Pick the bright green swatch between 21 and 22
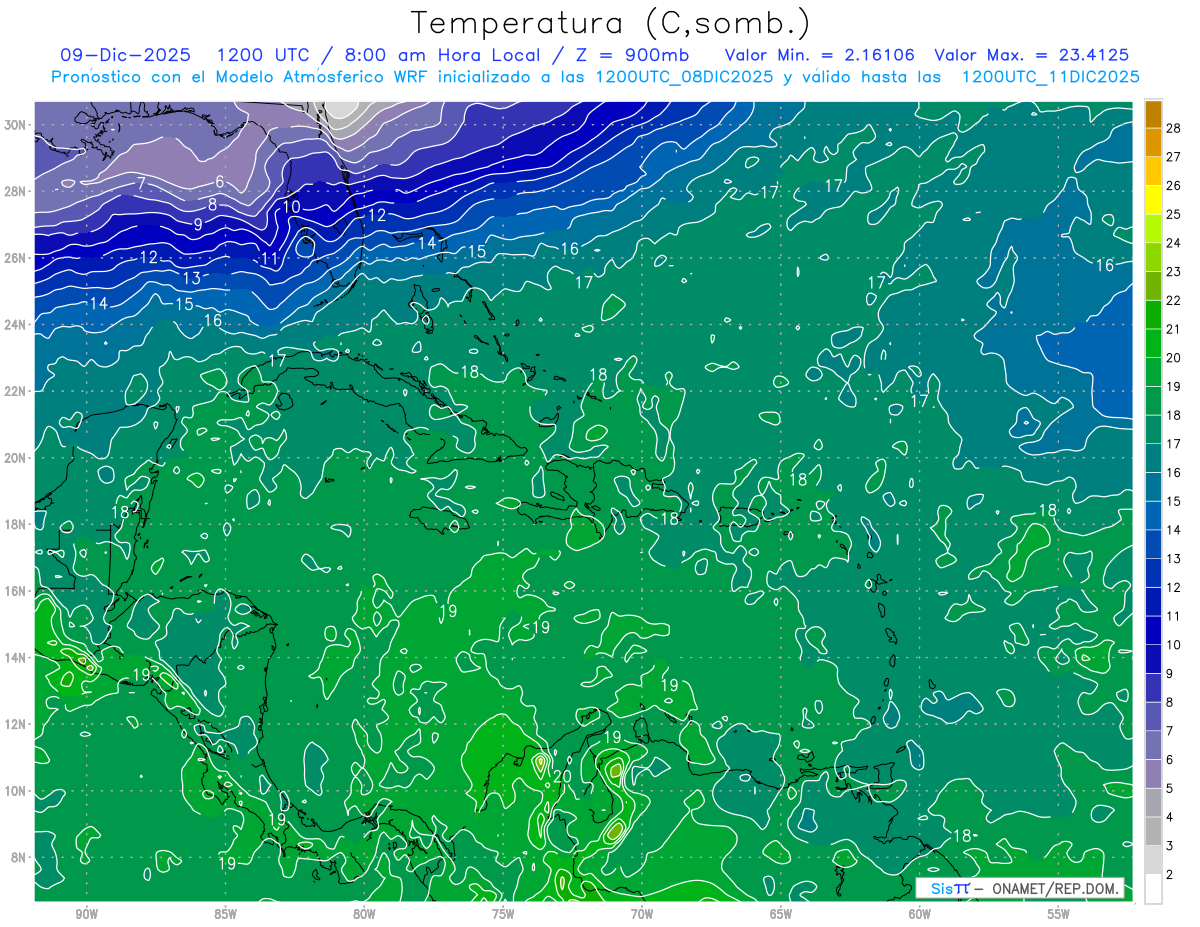1200x927 pixels. [x=1153, y=315]
